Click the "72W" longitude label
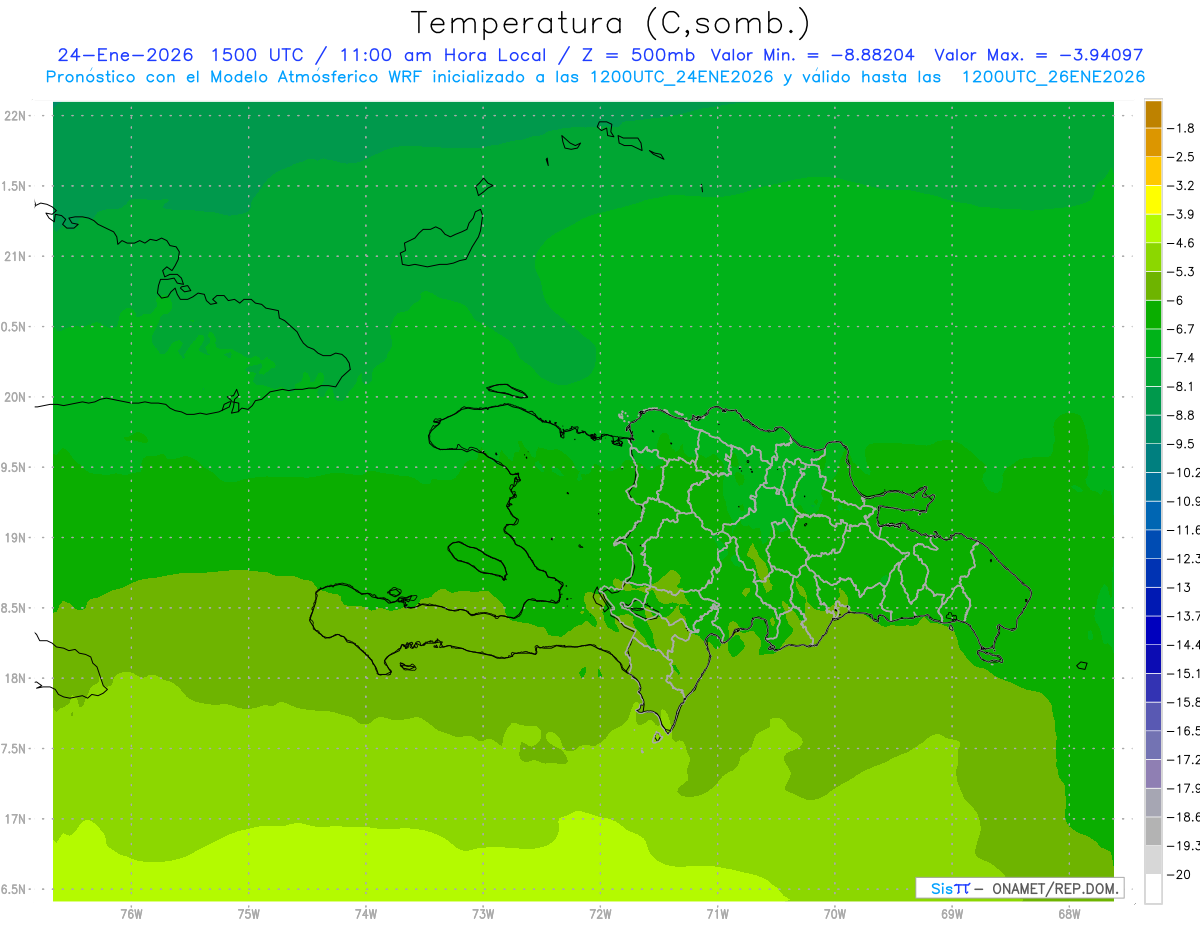Image resolution: width=1200 pixels, height=927 pixels. 600,914
